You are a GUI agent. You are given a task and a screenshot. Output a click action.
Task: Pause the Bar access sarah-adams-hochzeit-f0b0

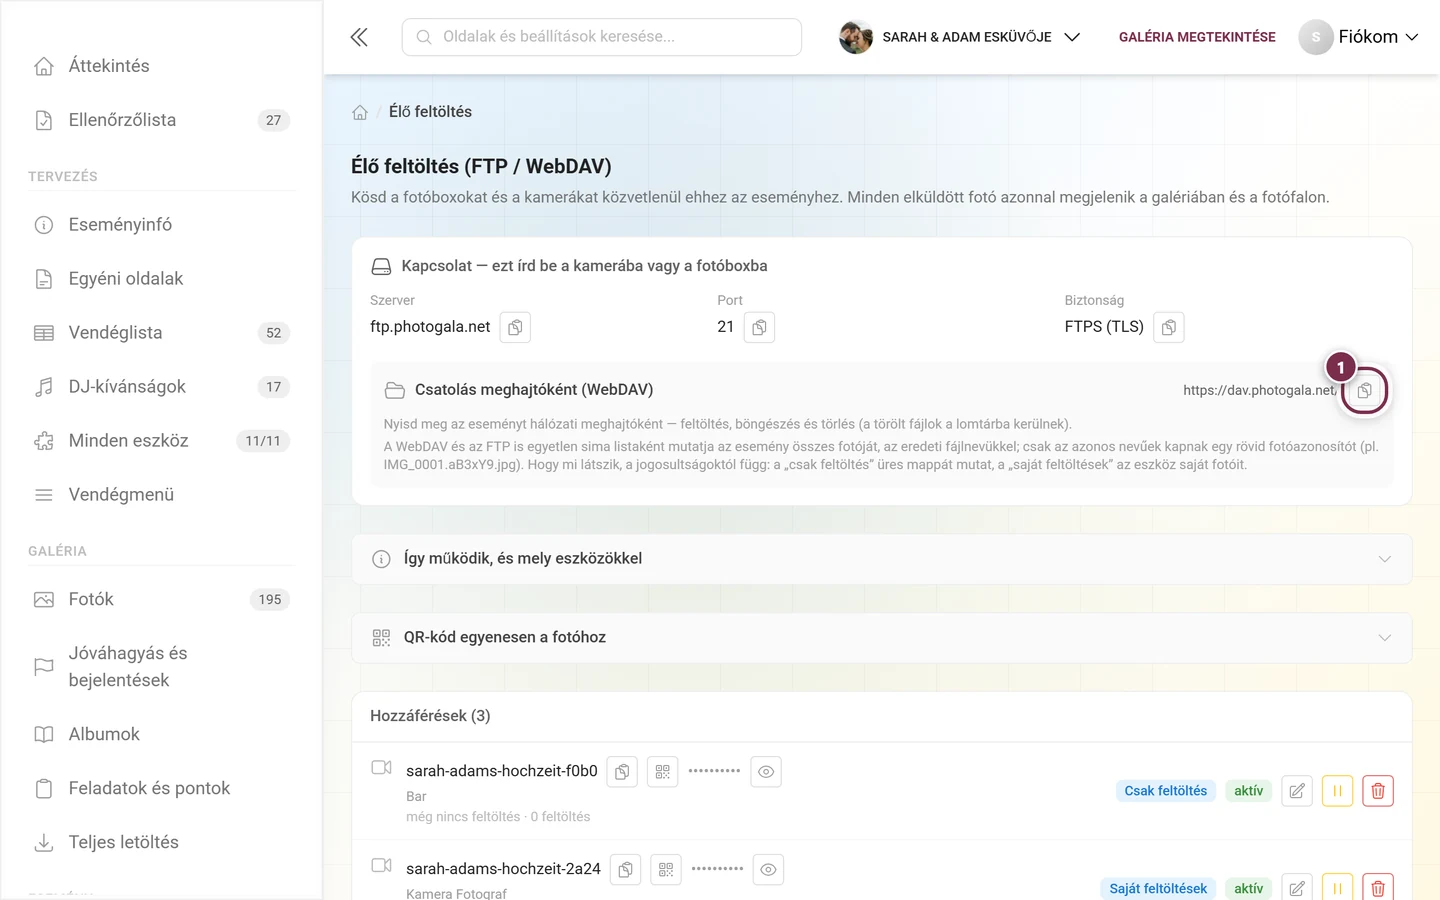click(1337, 791)
